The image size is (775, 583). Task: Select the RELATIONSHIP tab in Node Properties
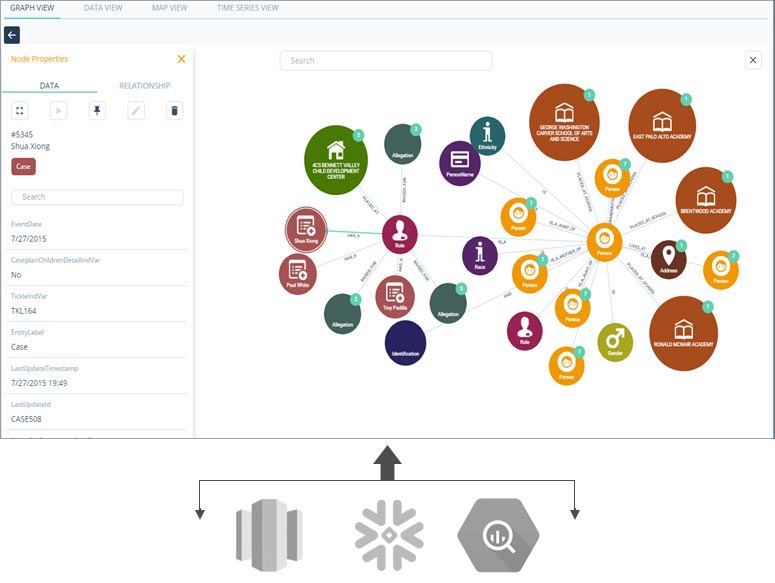(144, 85)
